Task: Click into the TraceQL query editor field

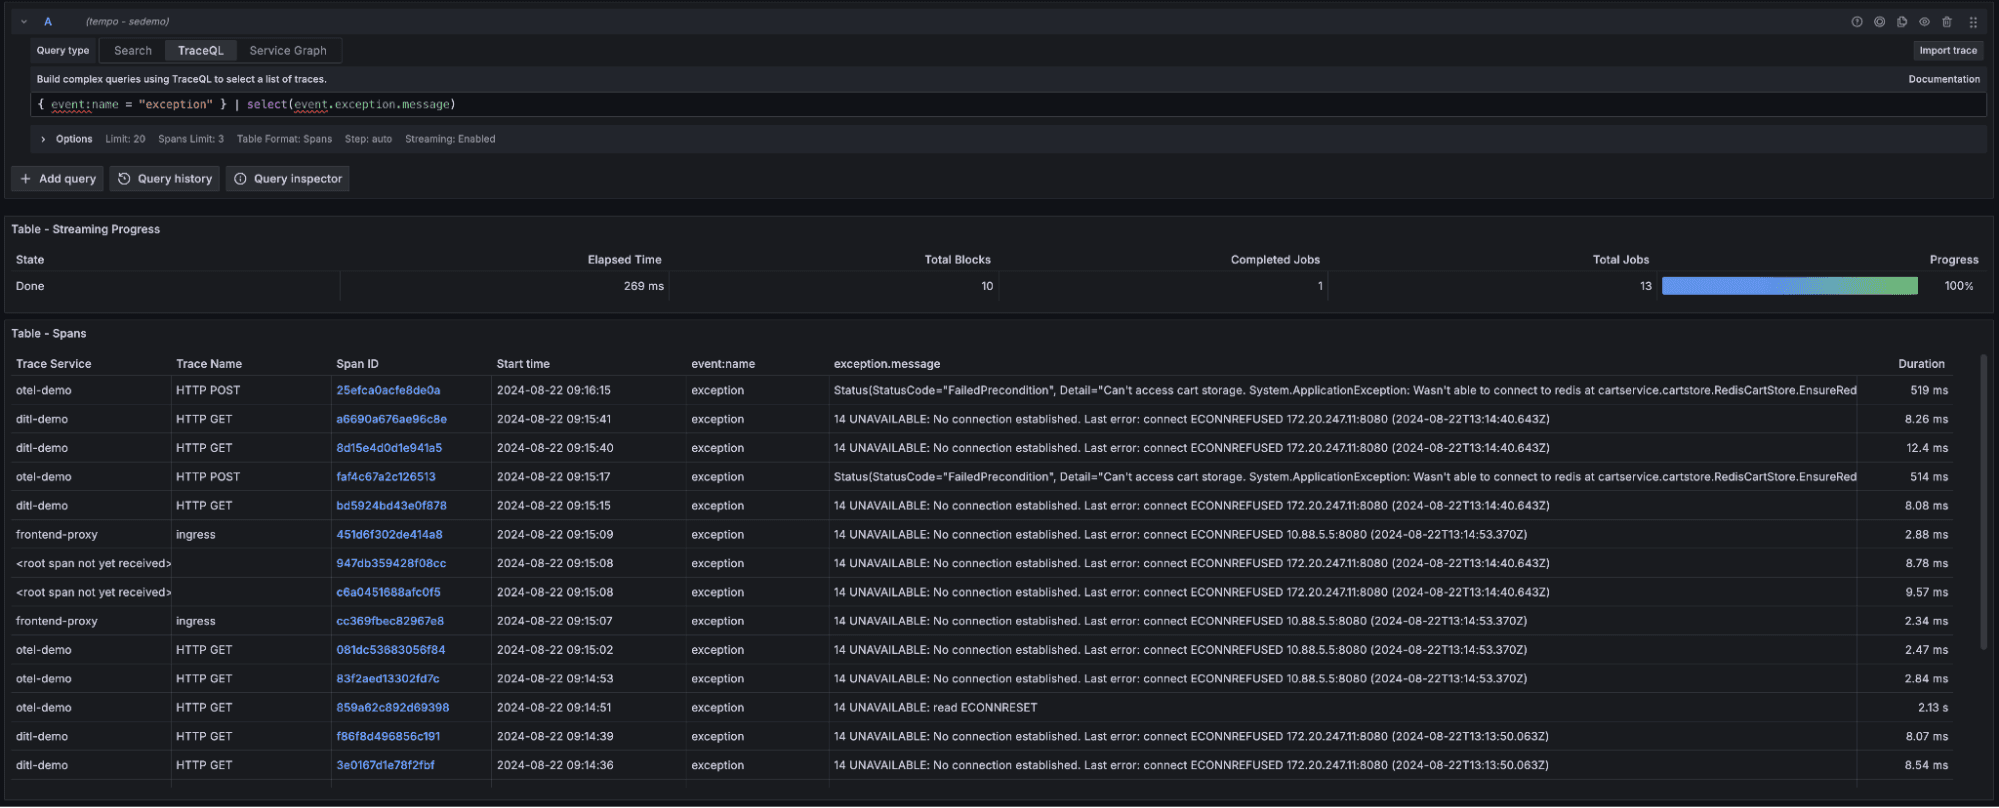Action: coord(1008,105)
